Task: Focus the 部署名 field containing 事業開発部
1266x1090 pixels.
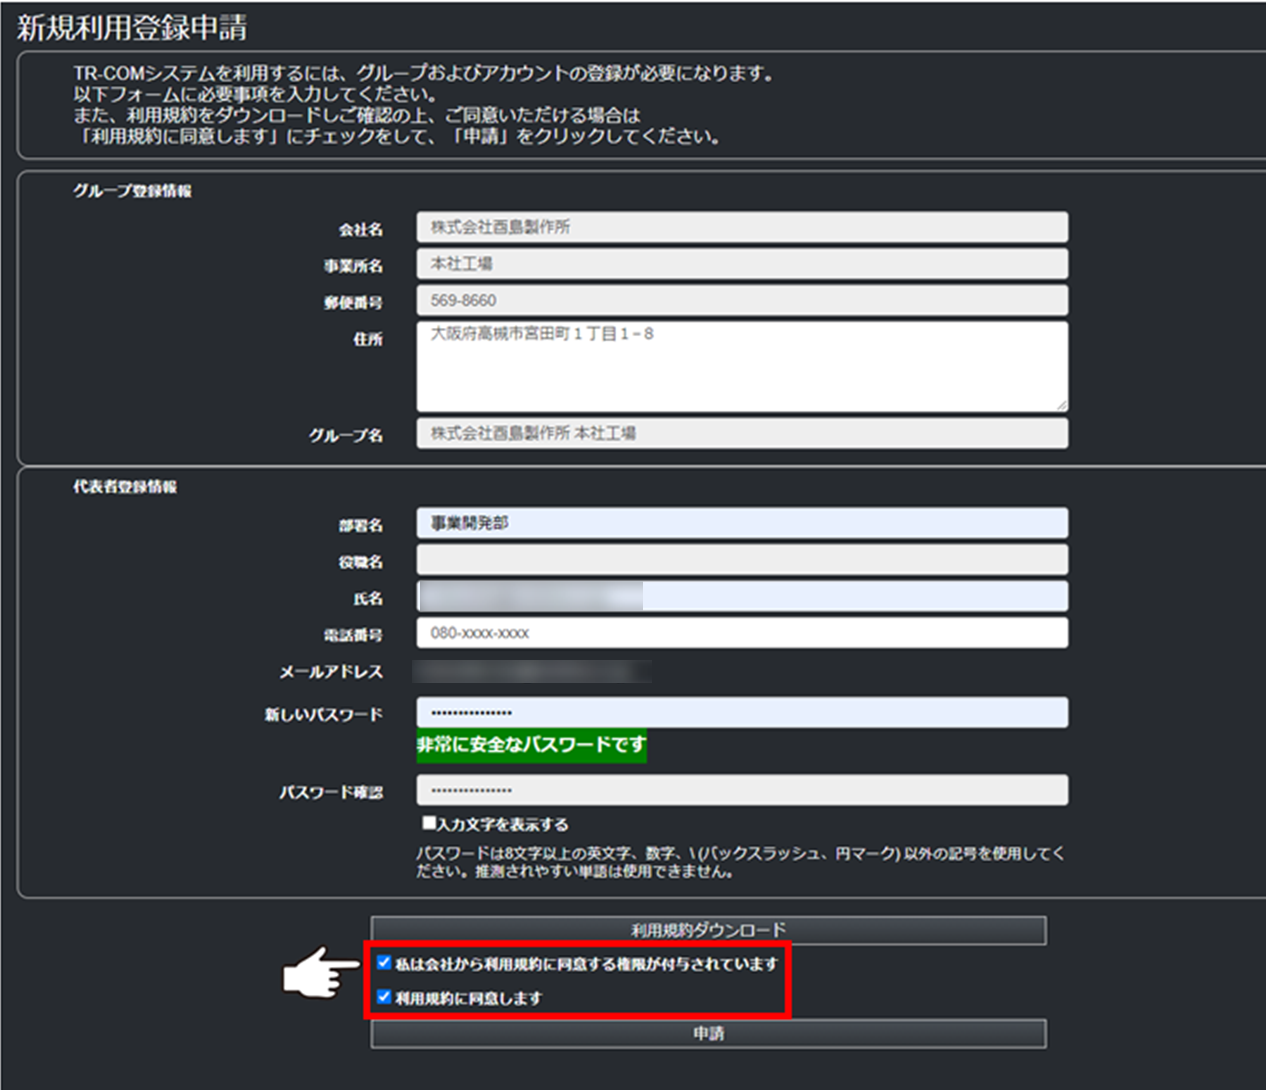Action: 741,523
